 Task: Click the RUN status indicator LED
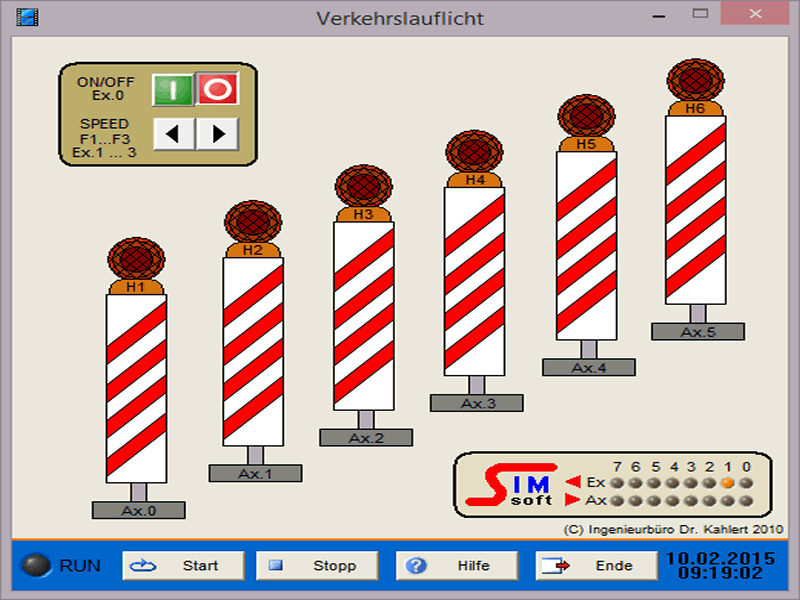pos(37,565)
